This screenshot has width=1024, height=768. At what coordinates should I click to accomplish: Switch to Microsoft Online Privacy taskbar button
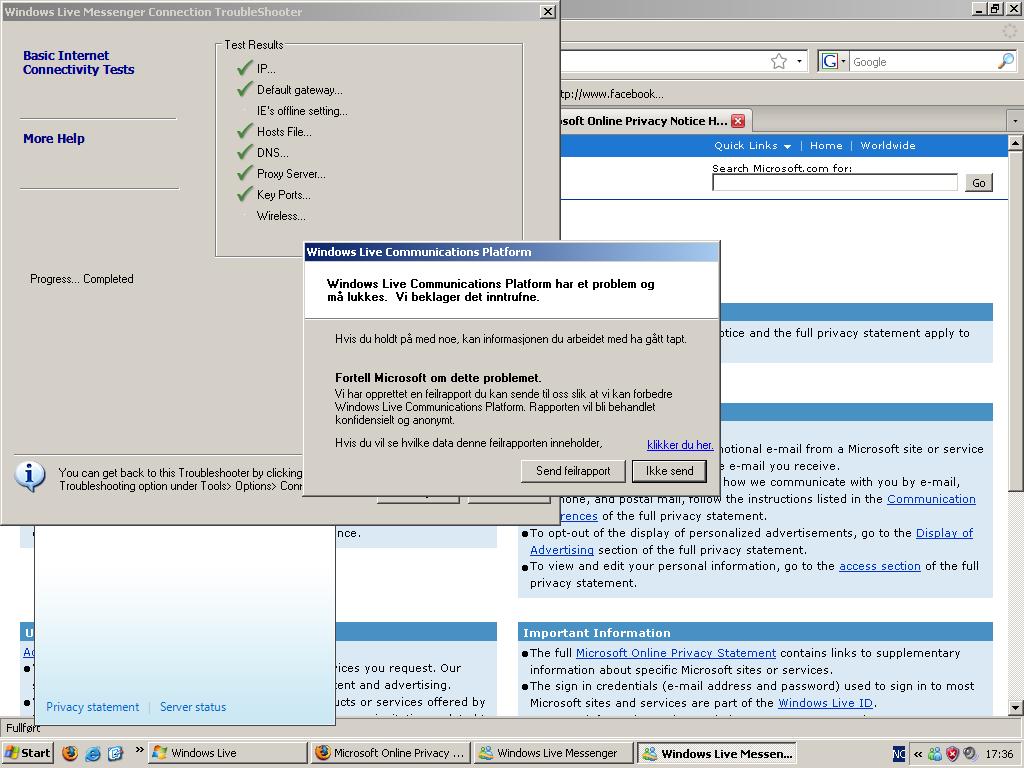(390, 753)
